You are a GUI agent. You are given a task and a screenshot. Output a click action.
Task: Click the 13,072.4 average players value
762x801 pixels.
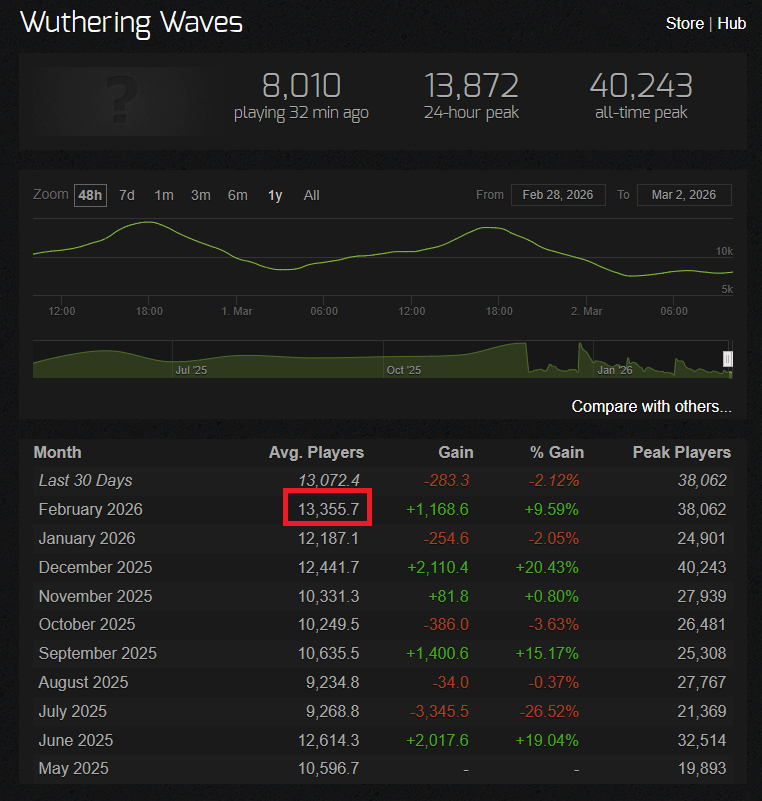[328, 481]
